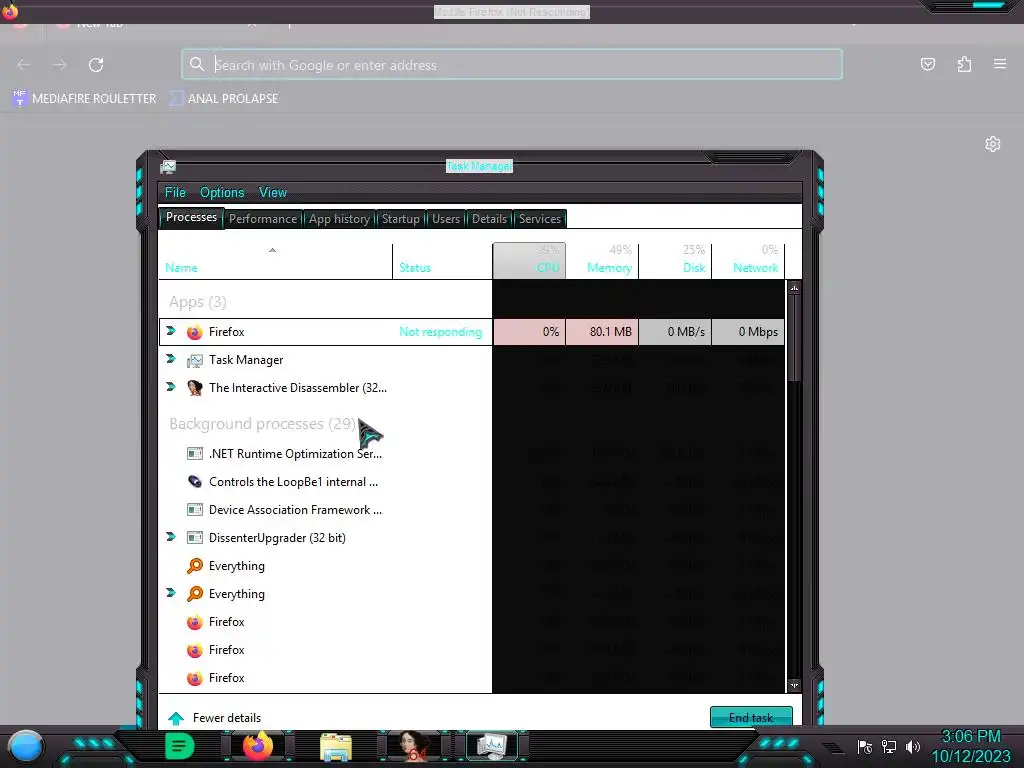Screen dimensions: 1024x768
Task: Click the taskbar clock 3:06 PM
Action: pos(970,737)
